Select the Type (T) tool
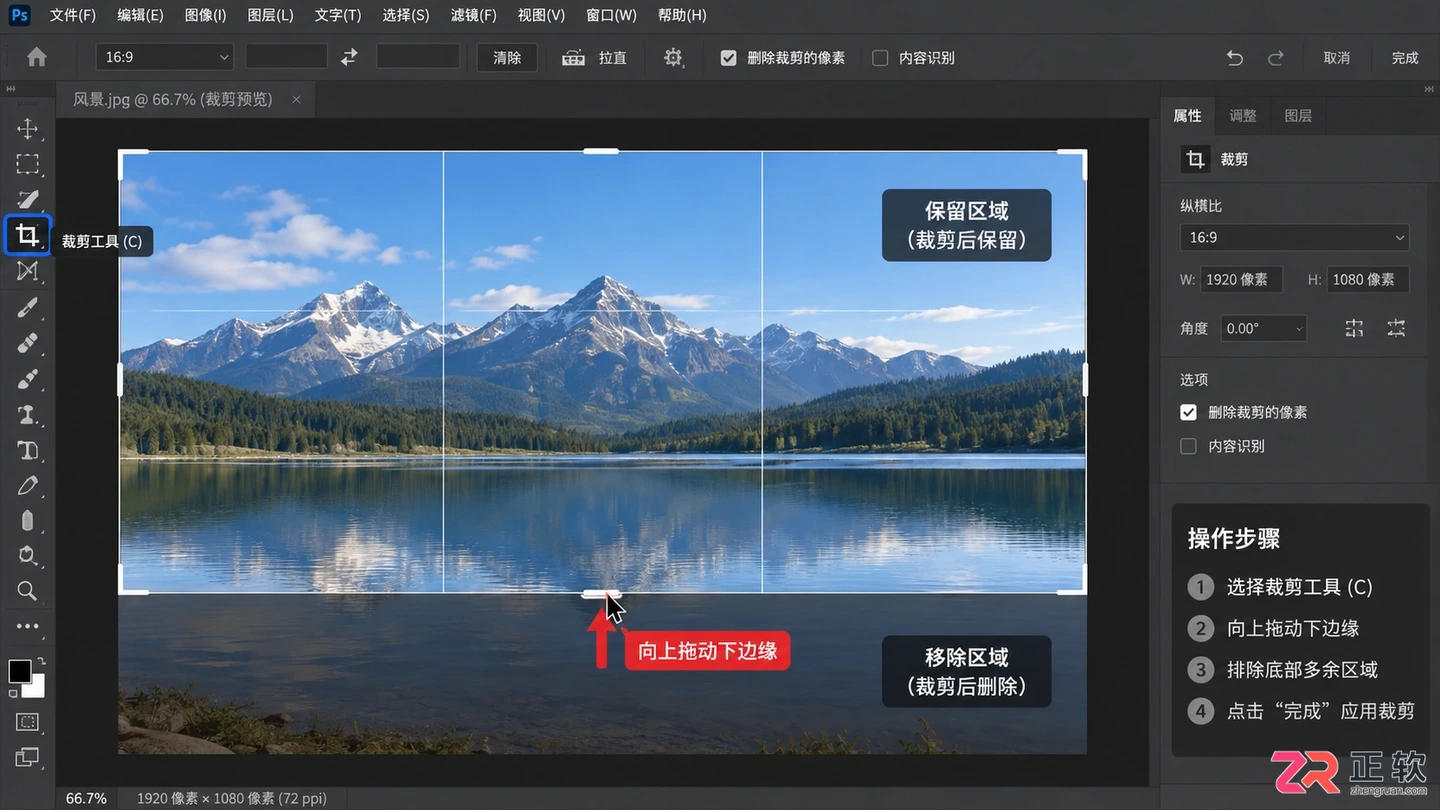This screenshot has width=1440, height=810. [27, 451]
